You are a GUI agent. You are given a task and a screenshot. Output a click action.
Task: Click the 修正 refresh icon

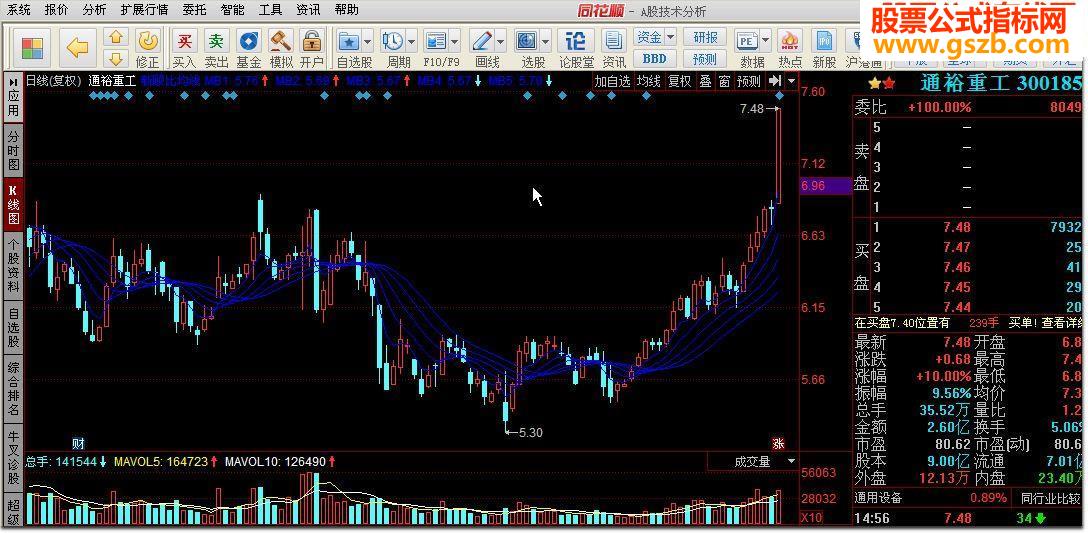[x=147, y=41]
